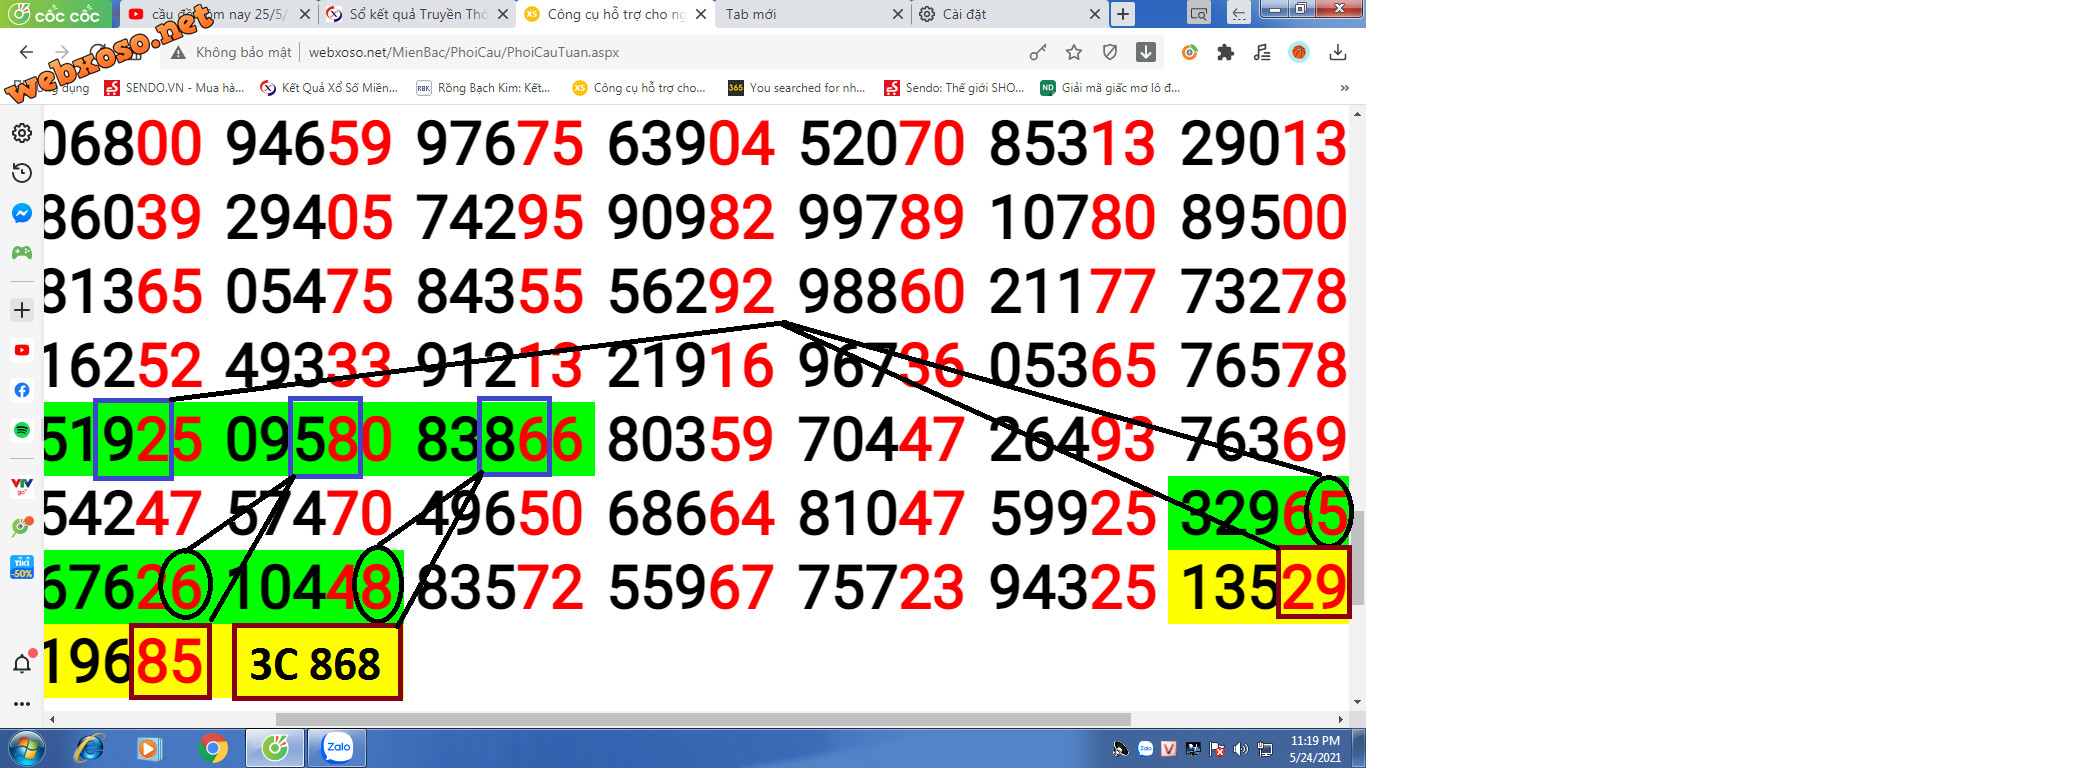Image resolution: width=2074 pixels, height=768 pixels.
Task: Toggle the ad-block shield icon
Action: click(1109, 52)
